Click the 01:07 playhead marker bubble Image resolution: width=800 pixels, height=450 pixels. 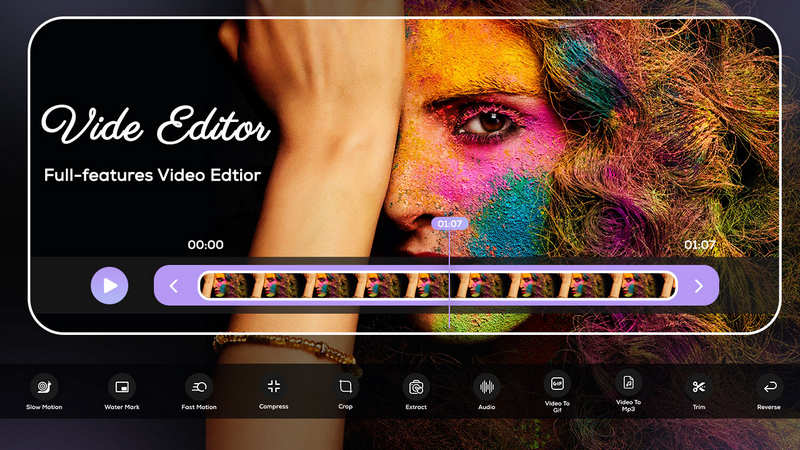(x=449, y=223)
